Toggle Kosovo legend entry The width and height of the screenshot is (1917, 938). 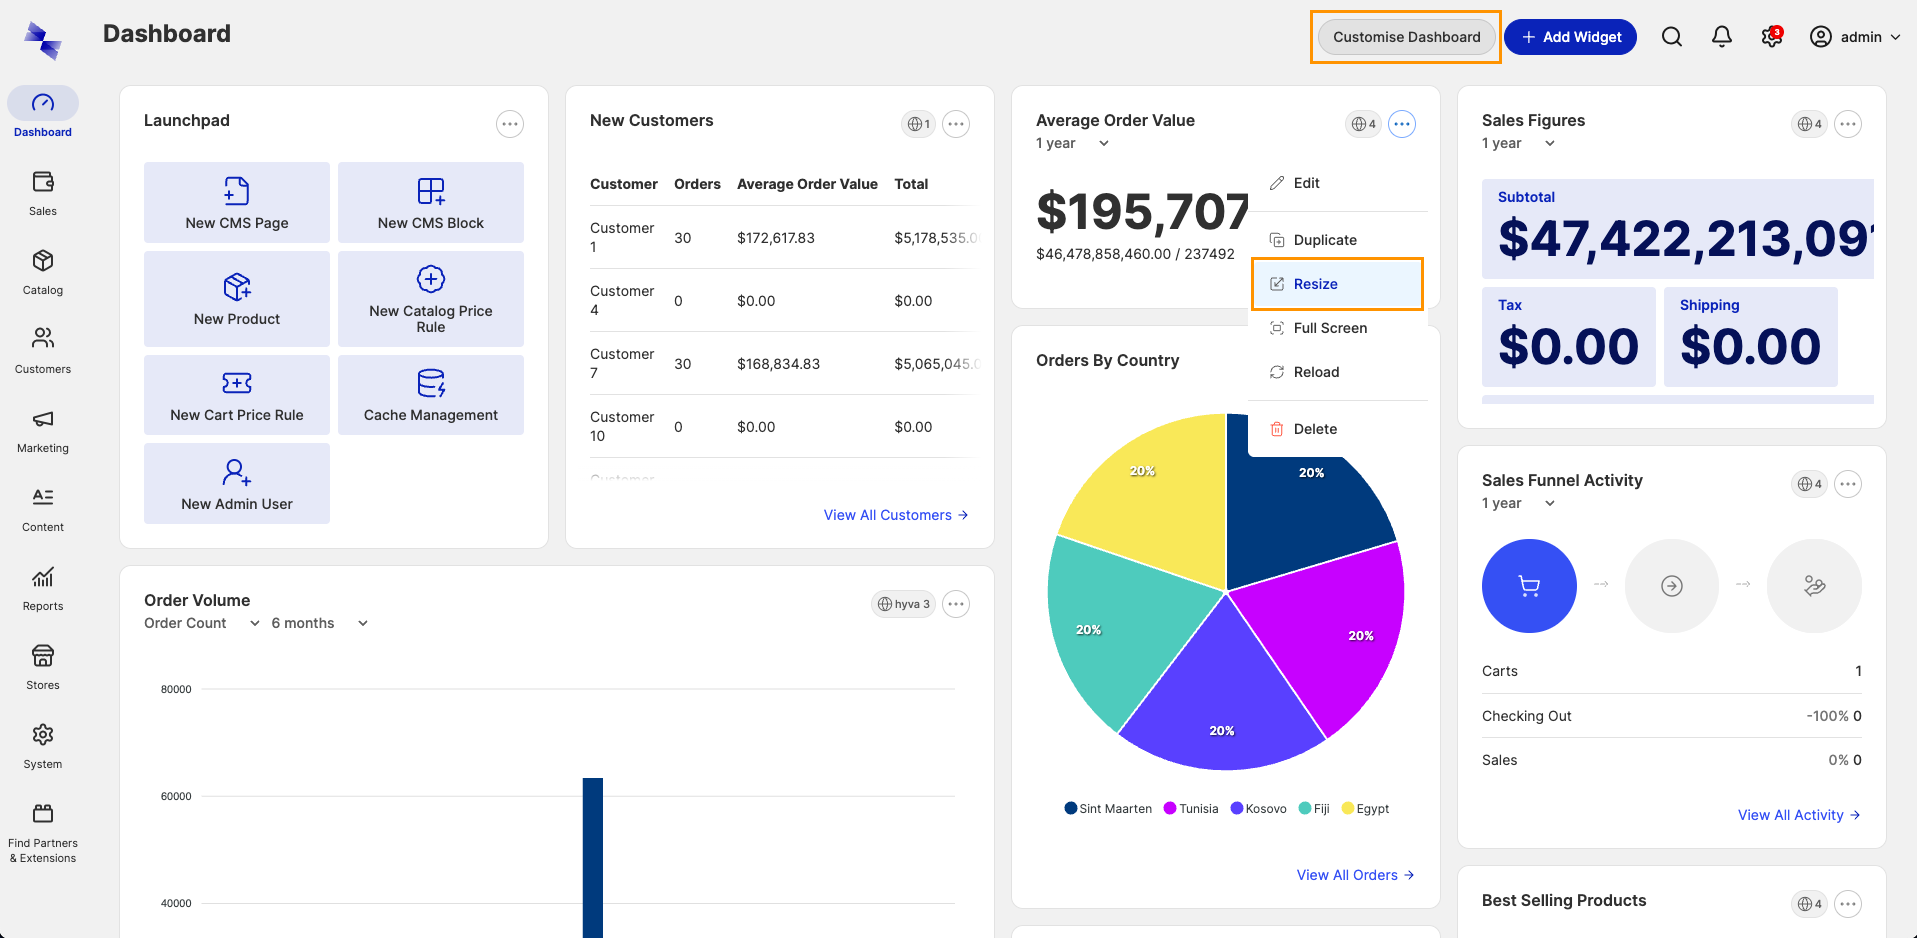[1258, 809]
